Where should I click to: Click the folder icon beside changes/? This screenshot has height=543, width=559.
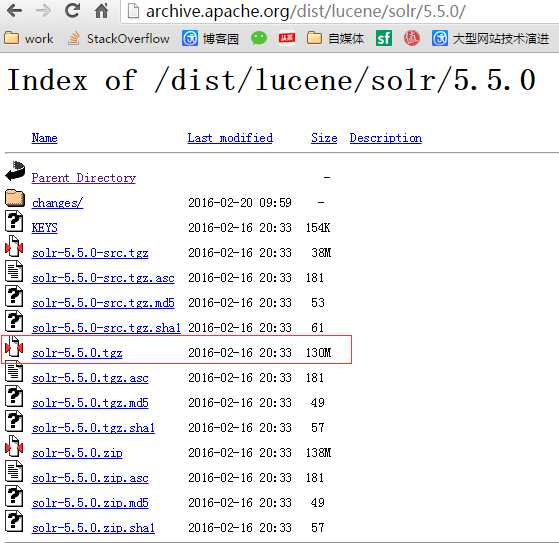(x=15, y=198)
